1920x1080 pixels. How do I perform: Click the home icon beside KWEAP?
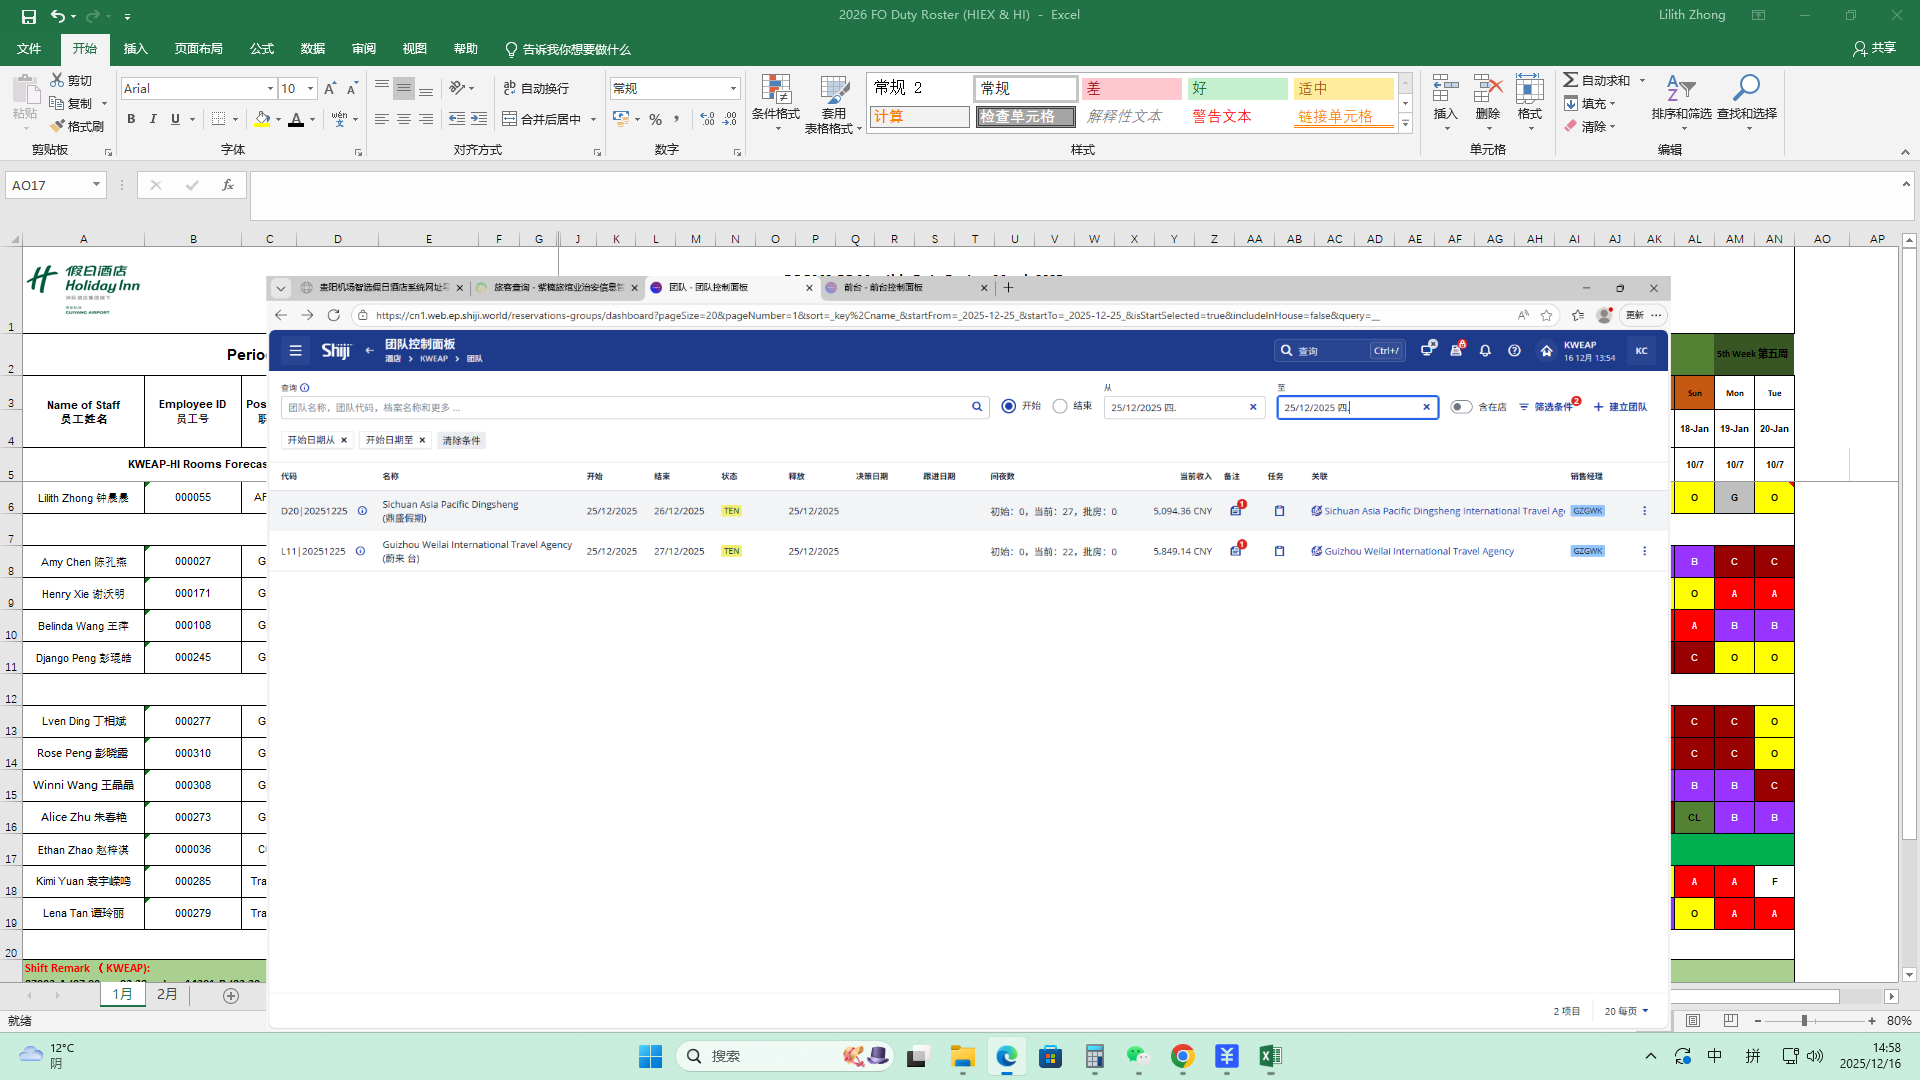(x=1546, y=351)
